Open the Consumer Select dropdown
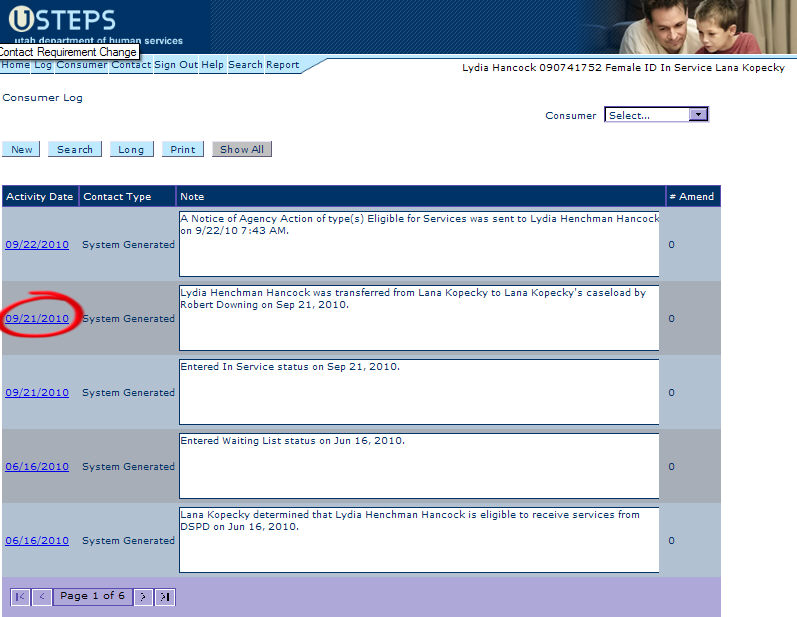The image size is (797, 617). 656,115
